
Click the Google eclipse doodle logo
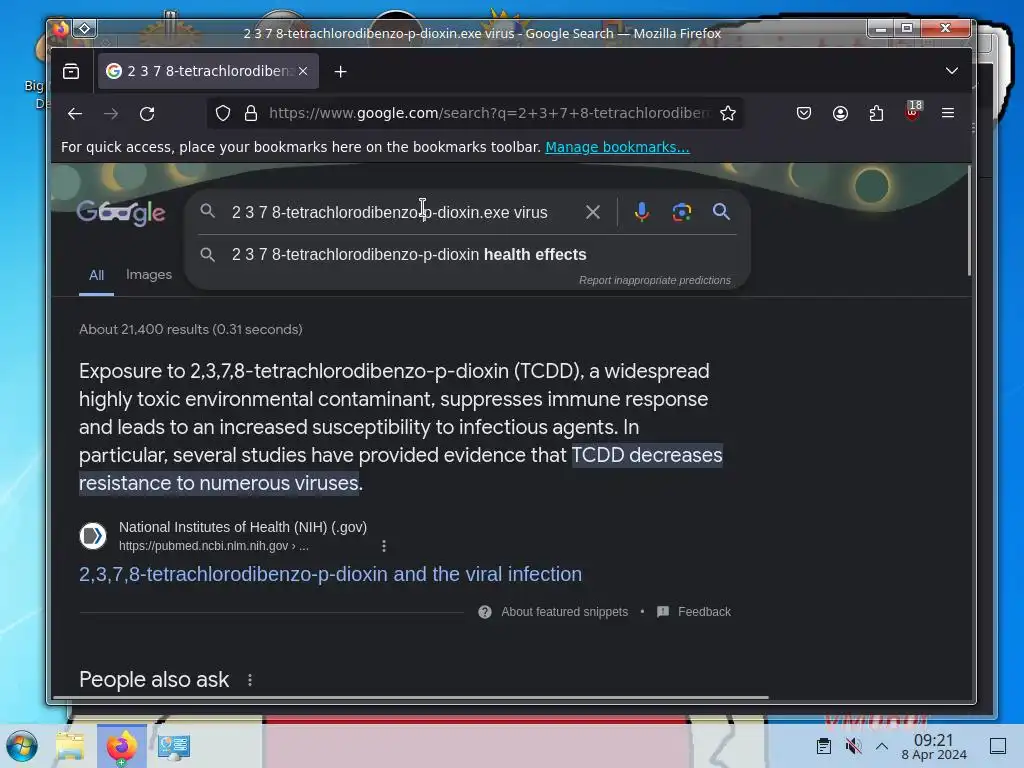[x=121, y=212]
